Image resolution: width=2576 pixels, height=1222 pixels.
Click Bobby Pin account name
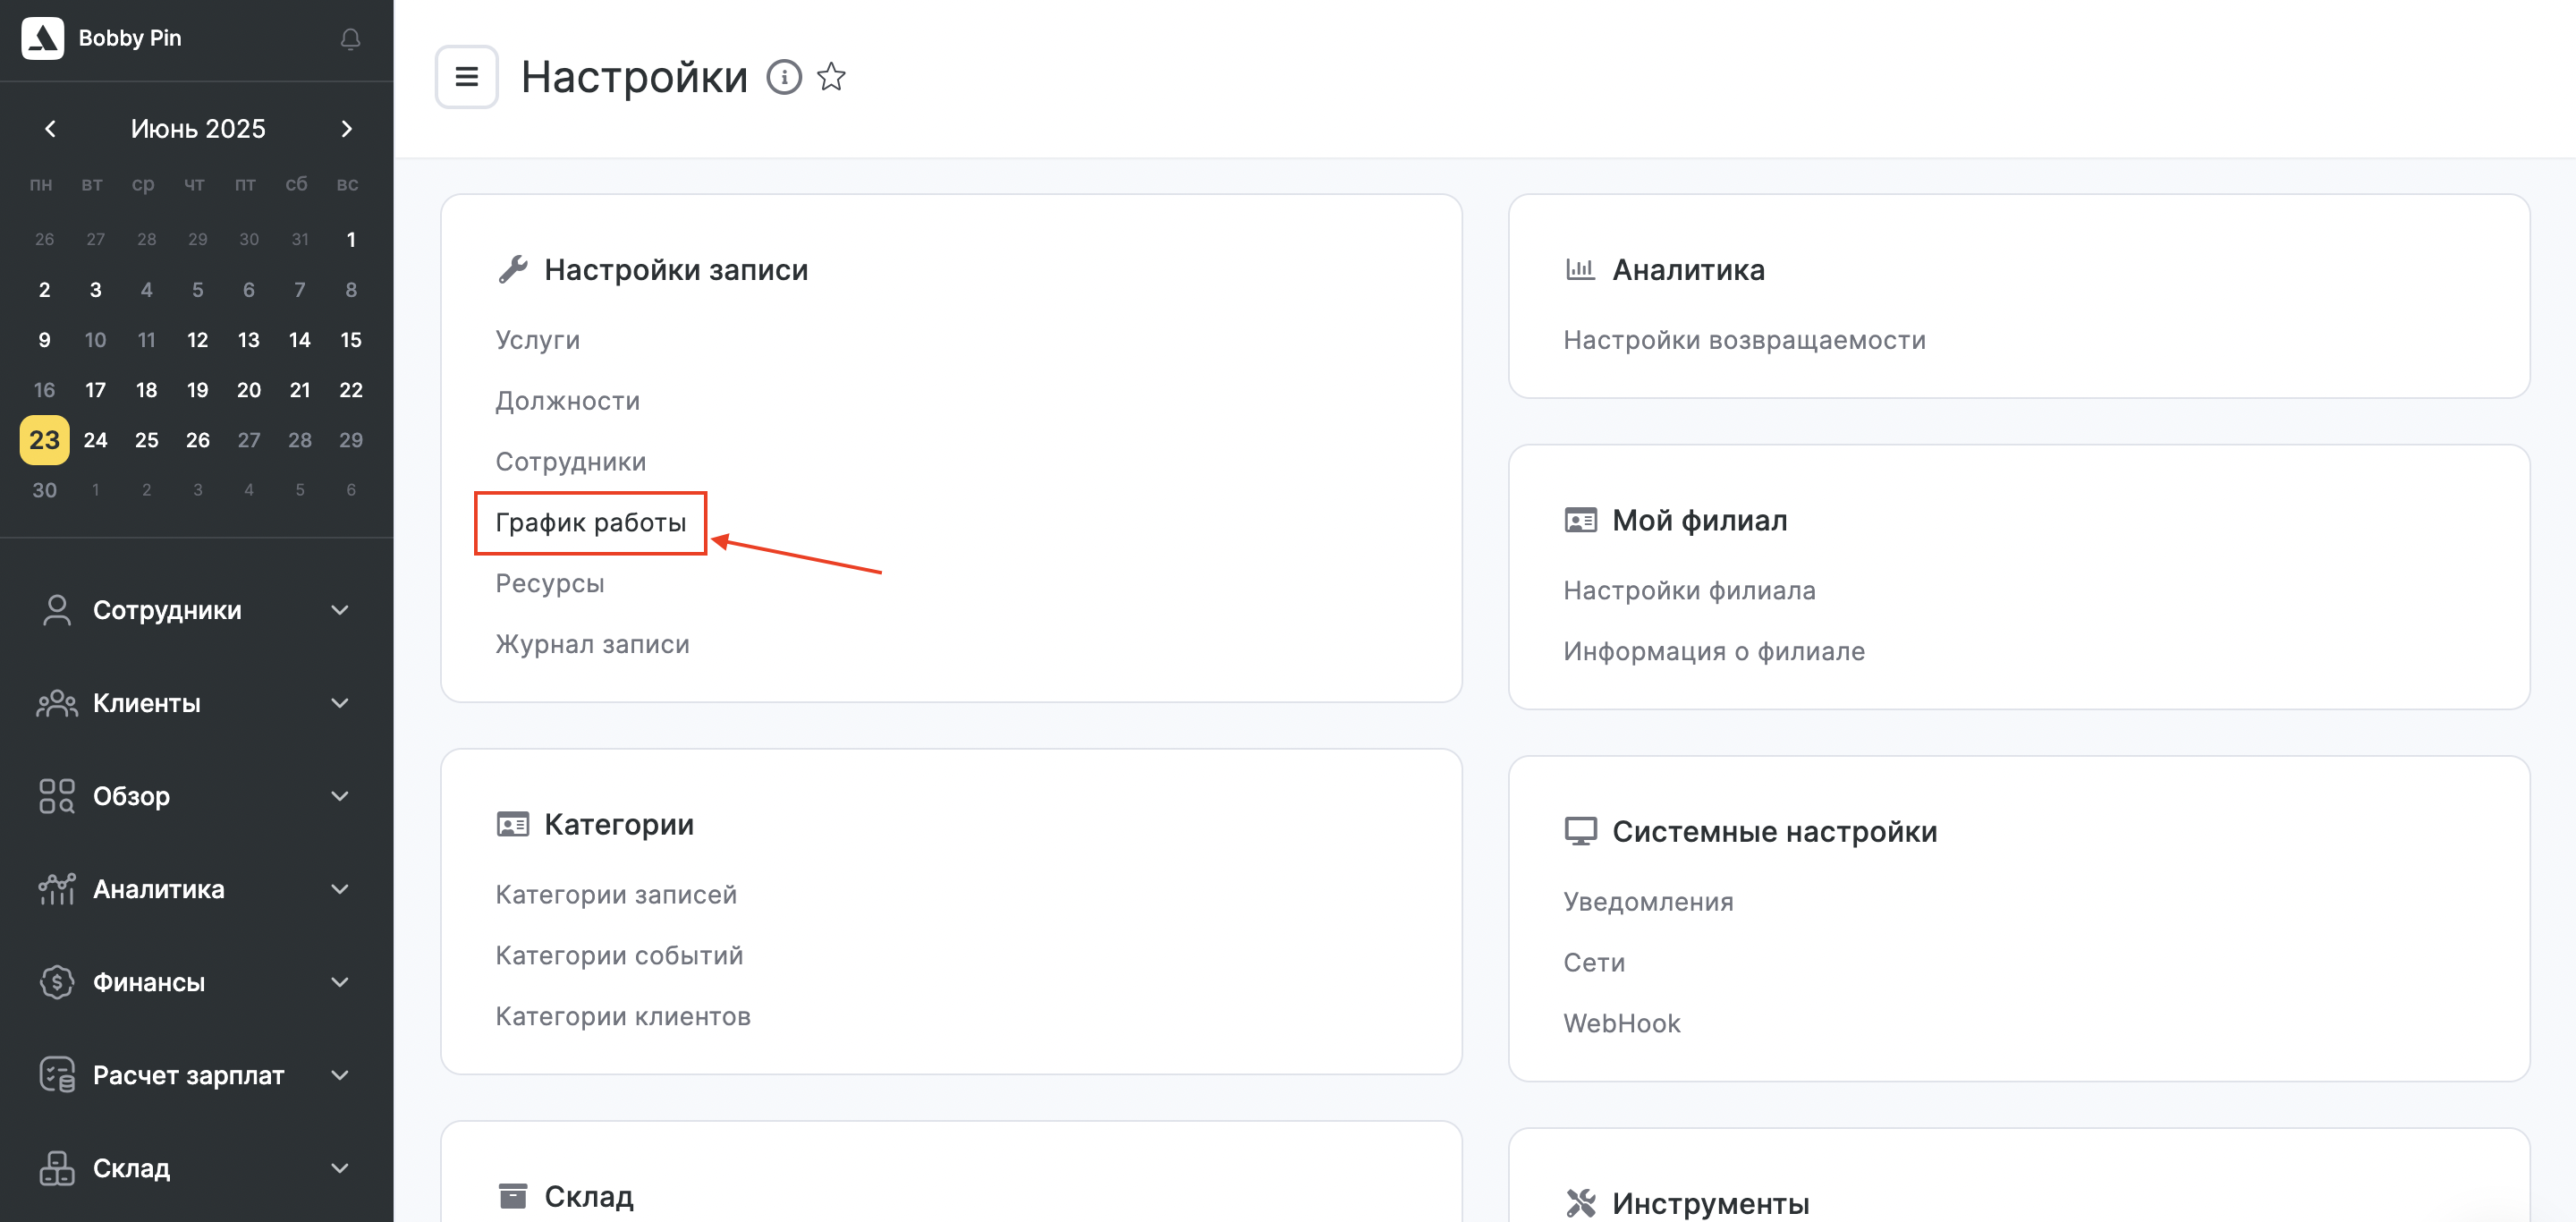130,38
